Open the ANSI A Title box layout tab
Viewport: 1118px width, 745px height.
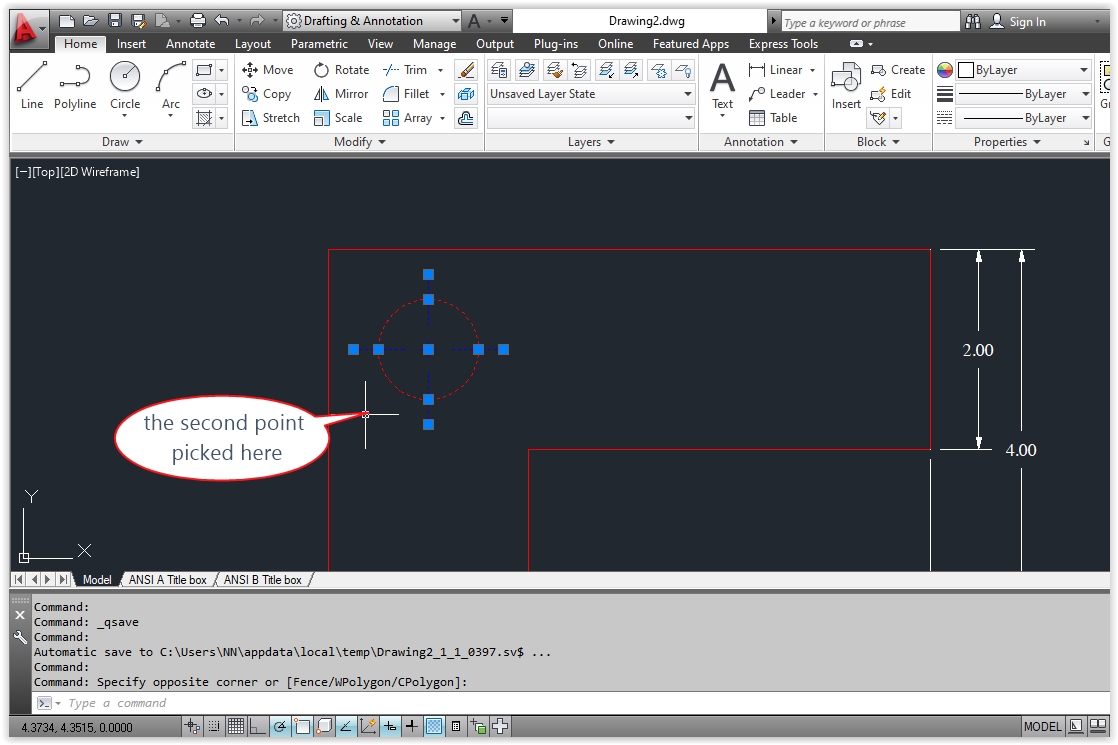point(166,579)
